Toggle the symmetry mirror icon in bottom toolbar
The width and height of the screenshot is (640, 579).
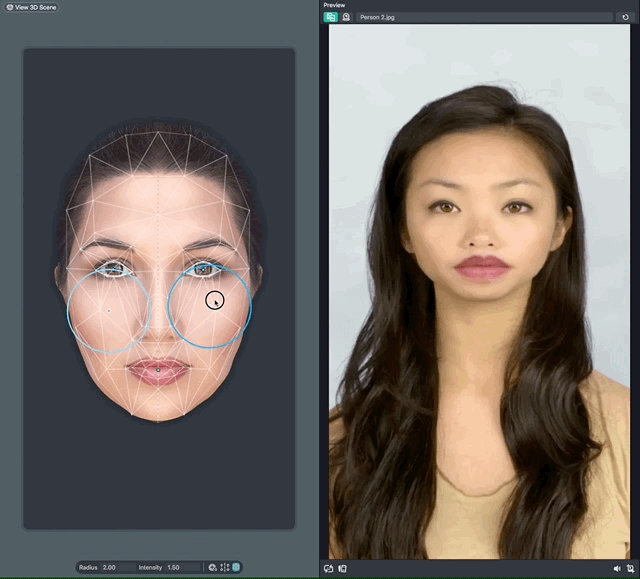tap(225, 567)
